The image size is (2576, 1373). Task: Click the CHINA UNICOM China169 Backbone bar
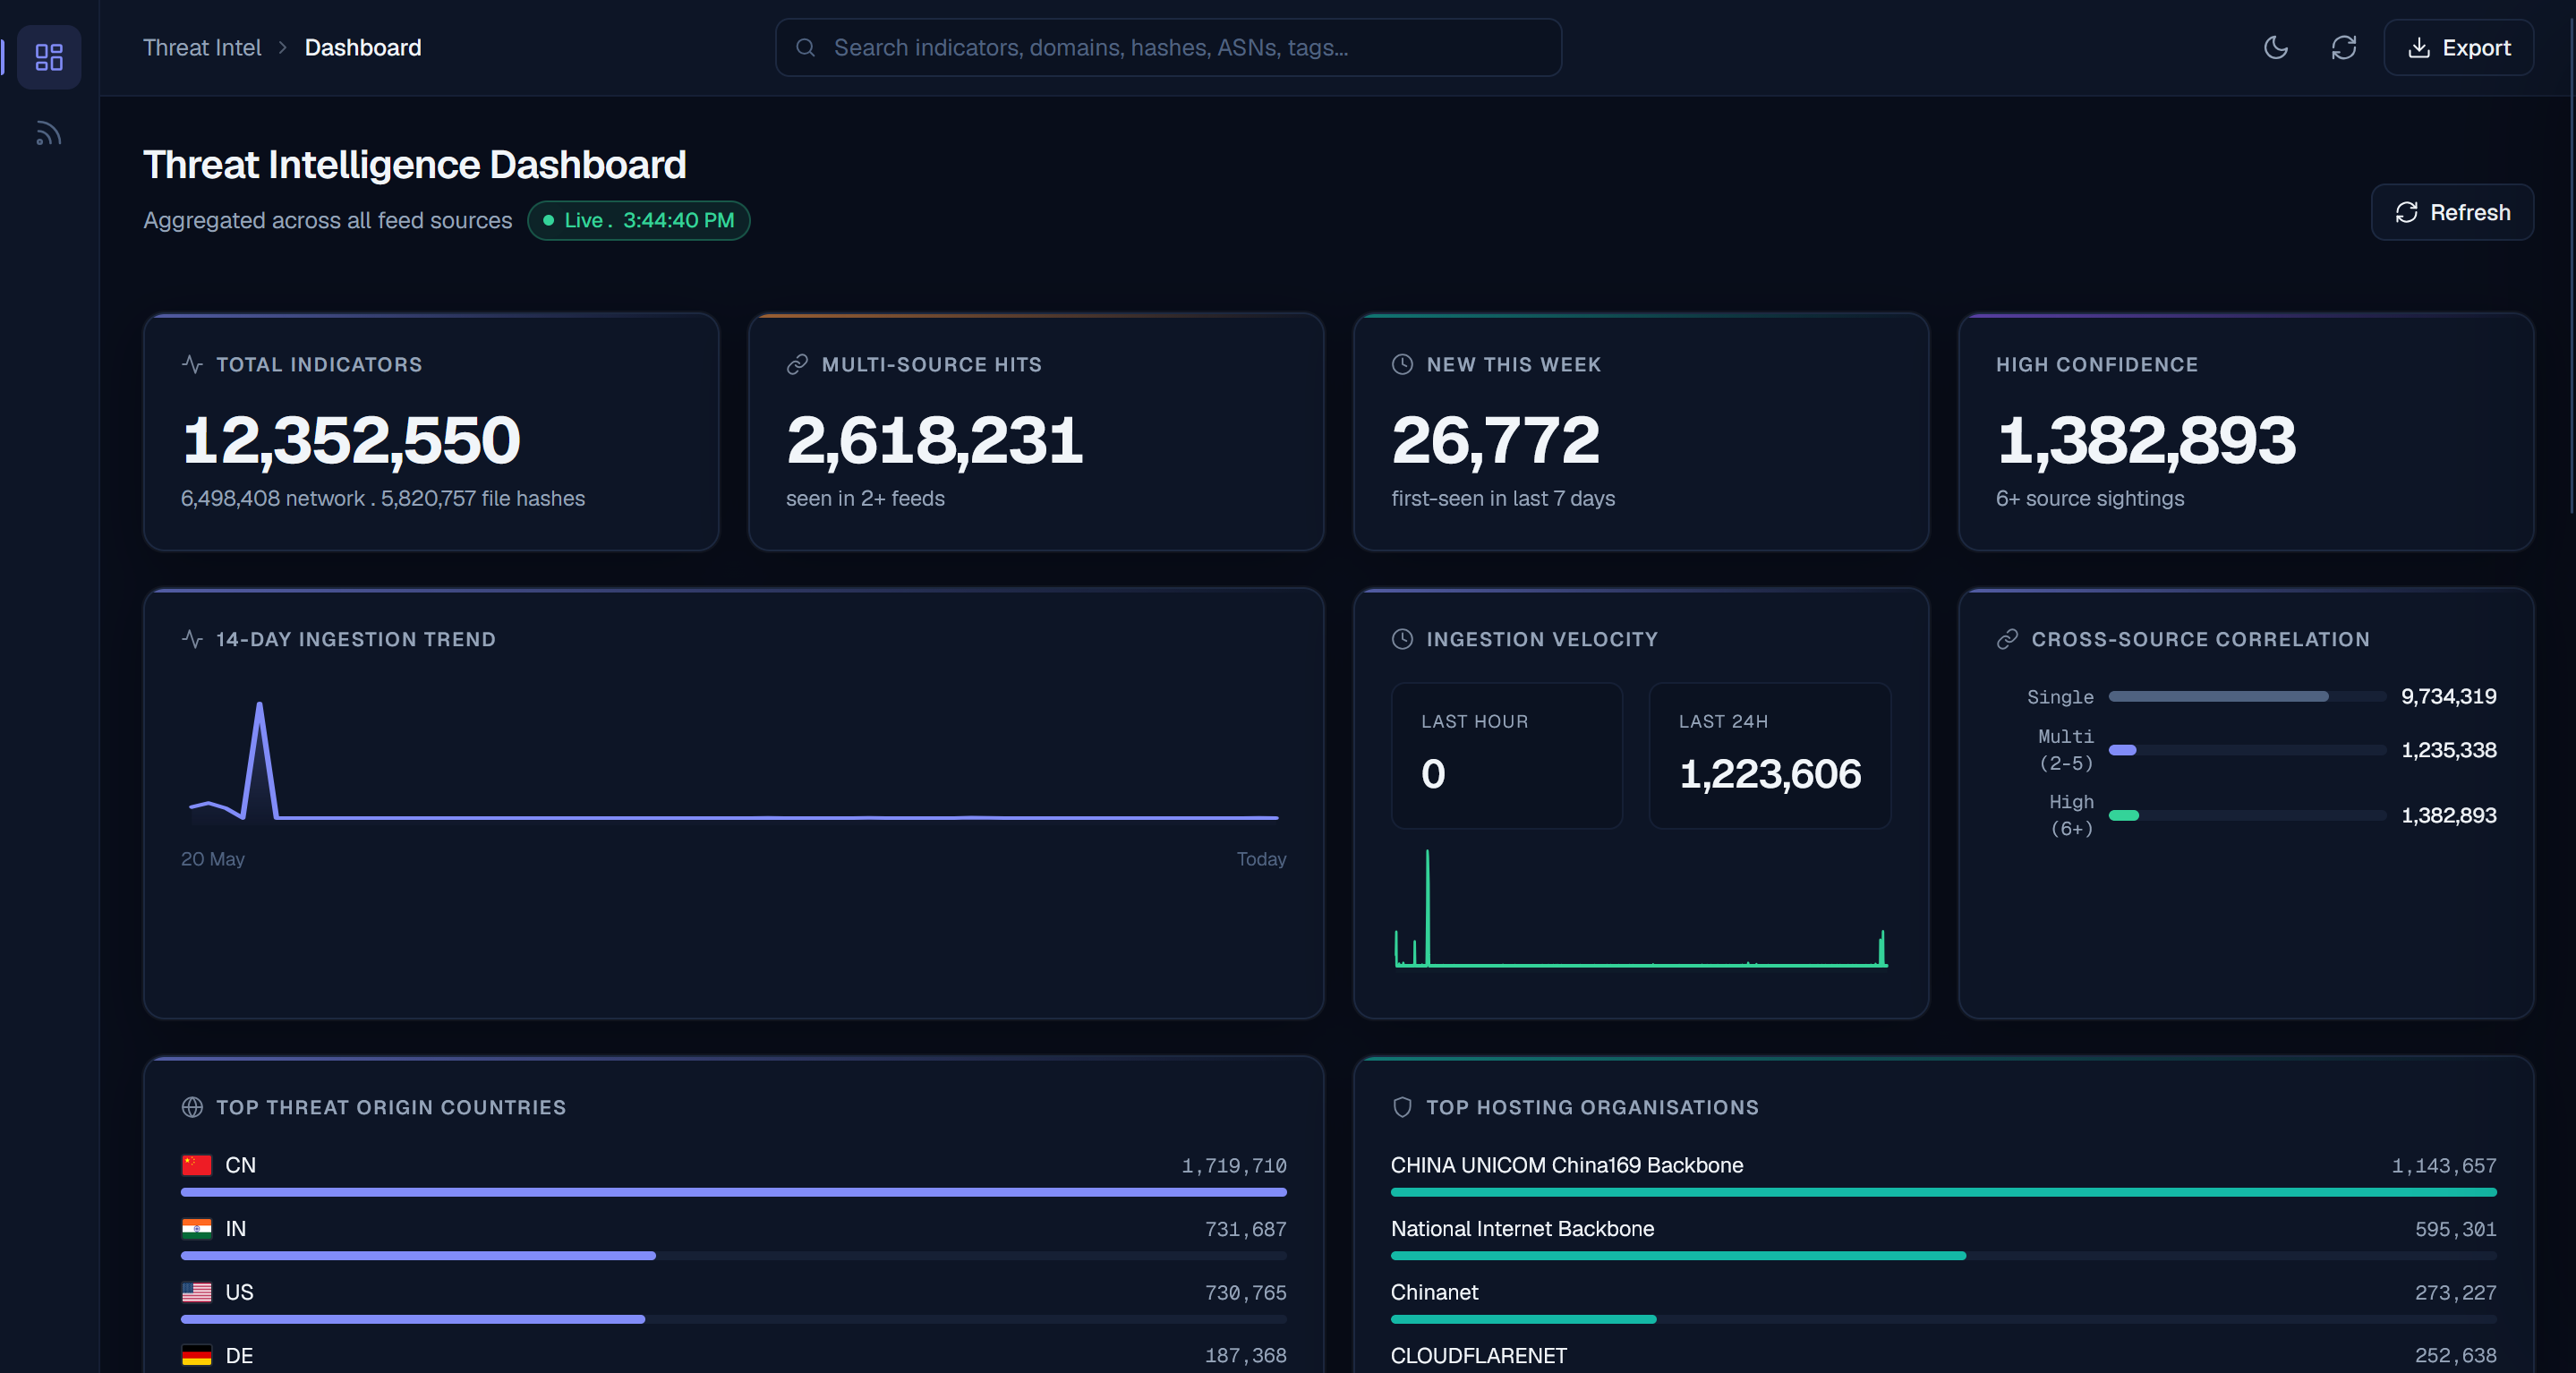click(1944, 1192)
